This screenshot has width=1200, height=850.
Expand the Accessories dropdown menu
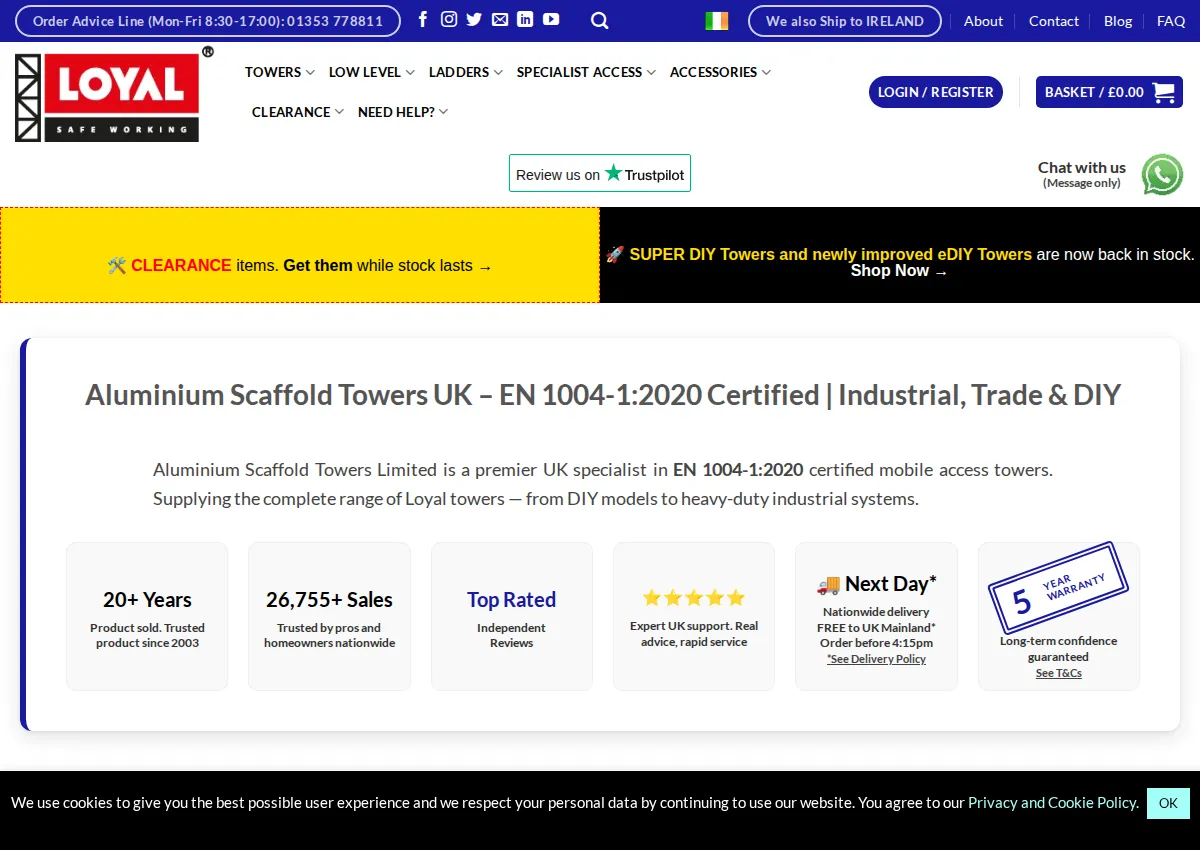coord(720,72)
